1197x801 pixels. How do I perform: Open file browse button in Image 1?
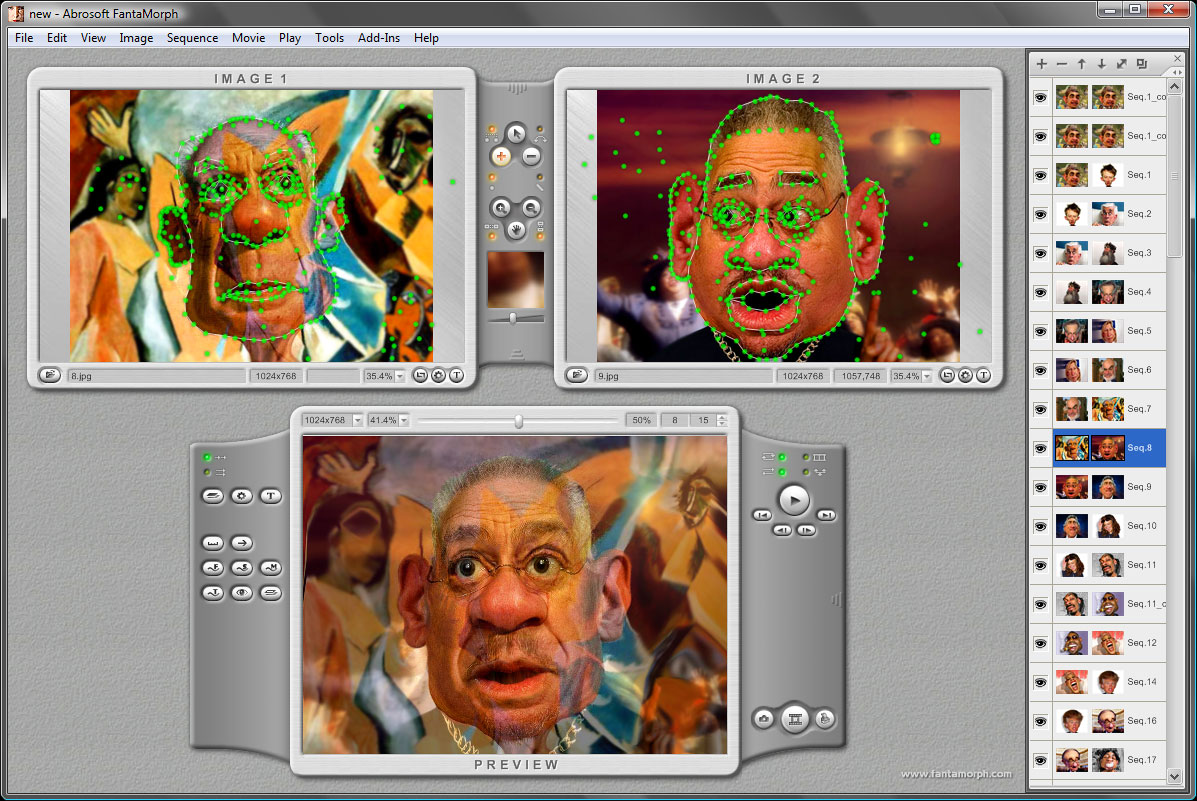(50, 375)
